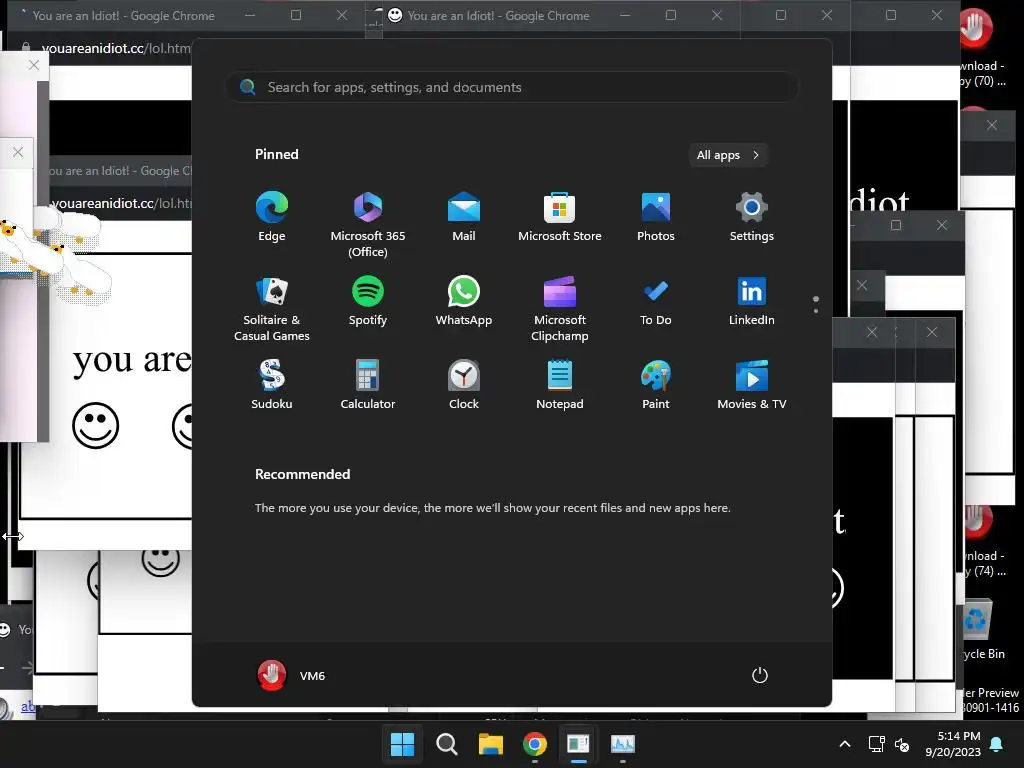Open the taskbar app with the highlighted underline
Screen dimensions: 1024x768
(x=578, y=744)
